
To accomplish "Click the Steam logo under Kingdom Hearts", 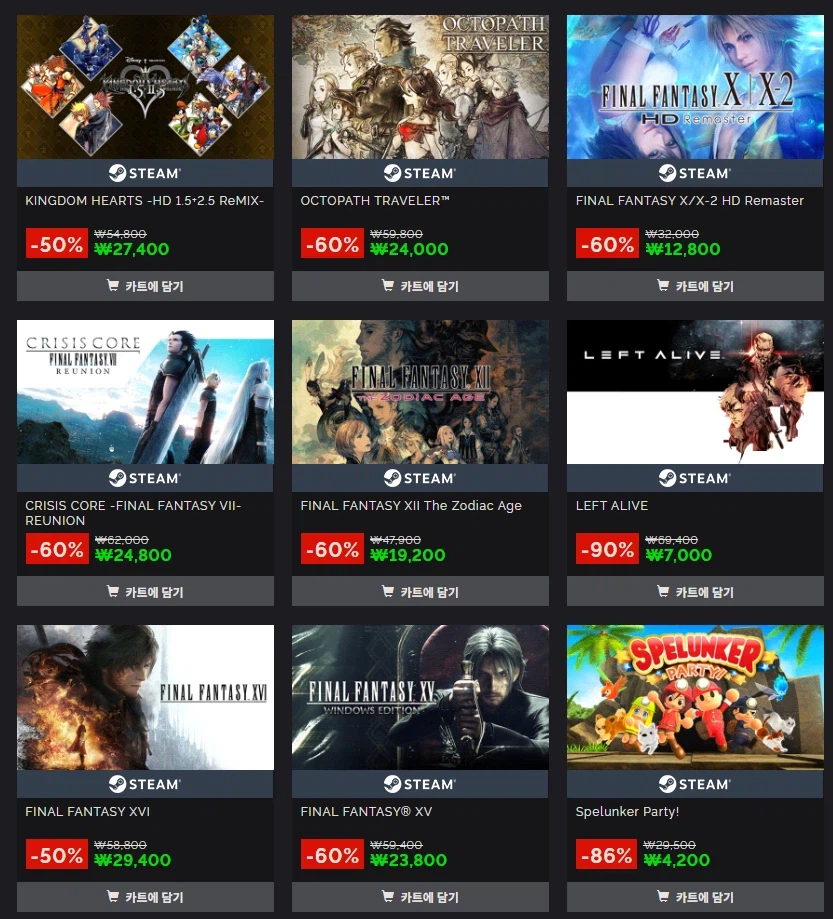I will point(145,173).
